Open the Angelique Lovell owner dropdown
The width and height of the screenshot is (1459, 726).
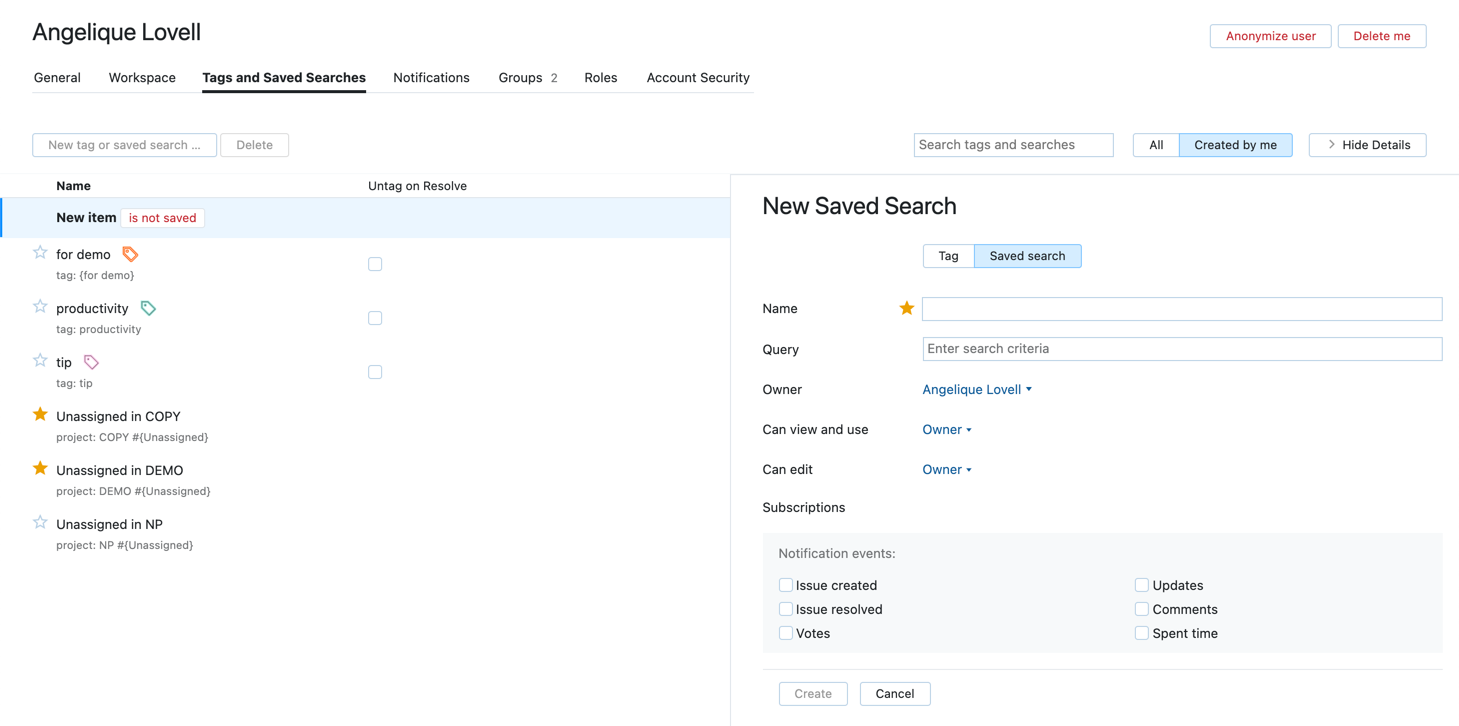pos(976,389)
